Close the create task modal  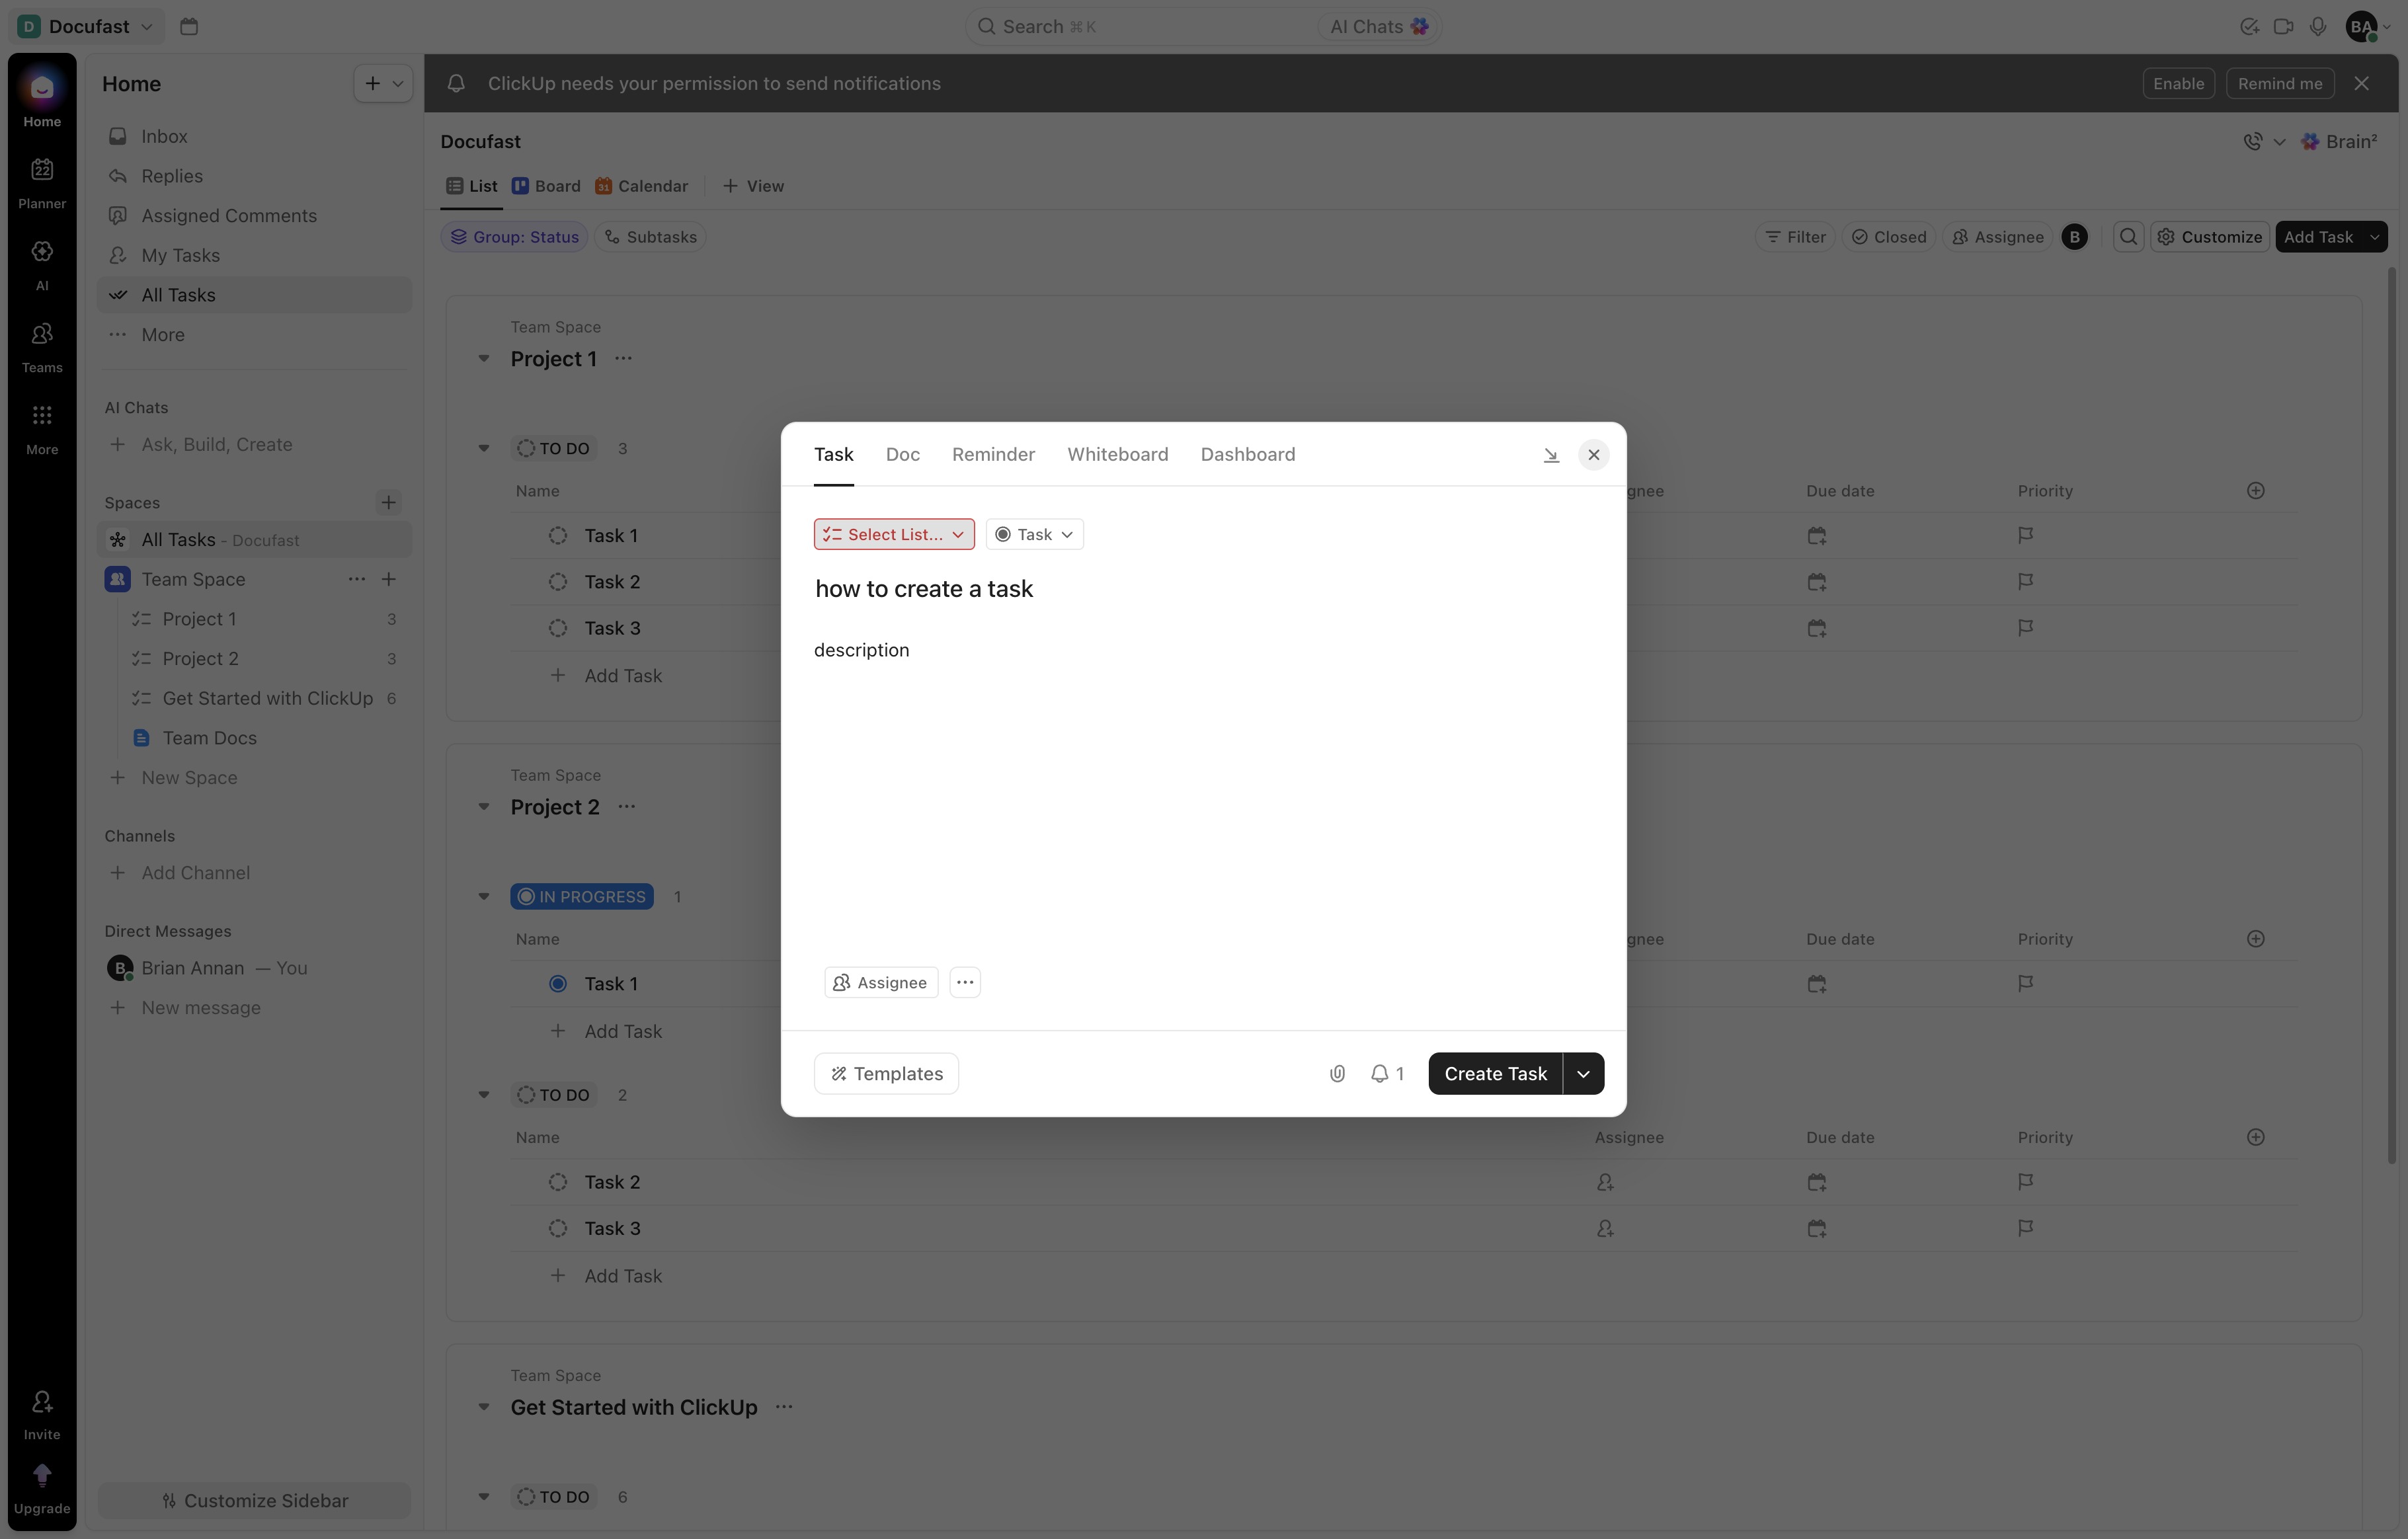pos(1594,455)
